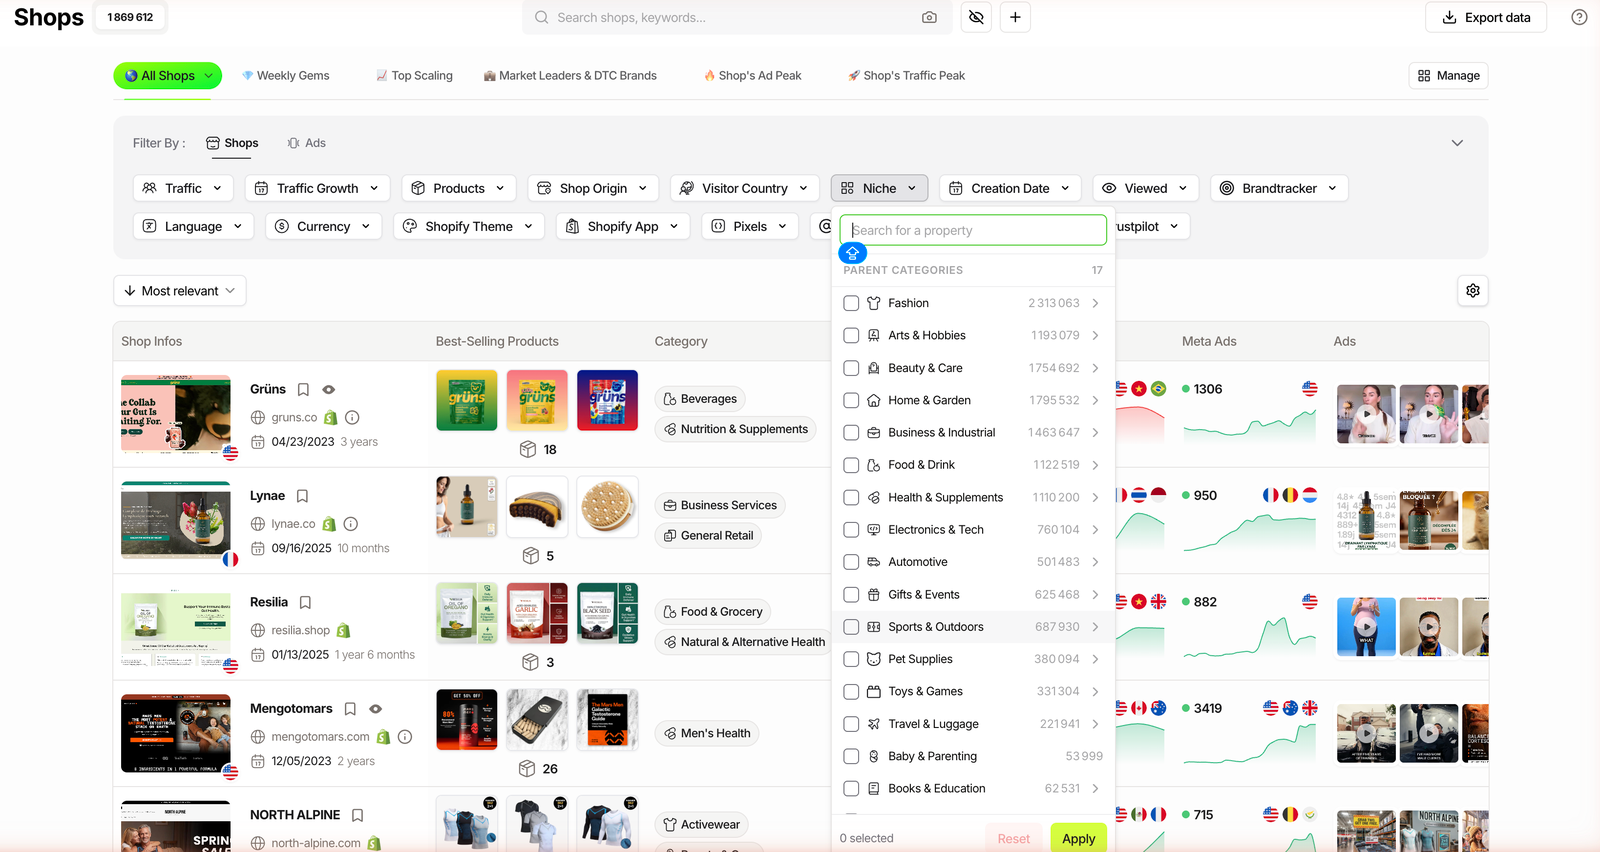Check the Fashion category checkbox

tap(851, 303)
